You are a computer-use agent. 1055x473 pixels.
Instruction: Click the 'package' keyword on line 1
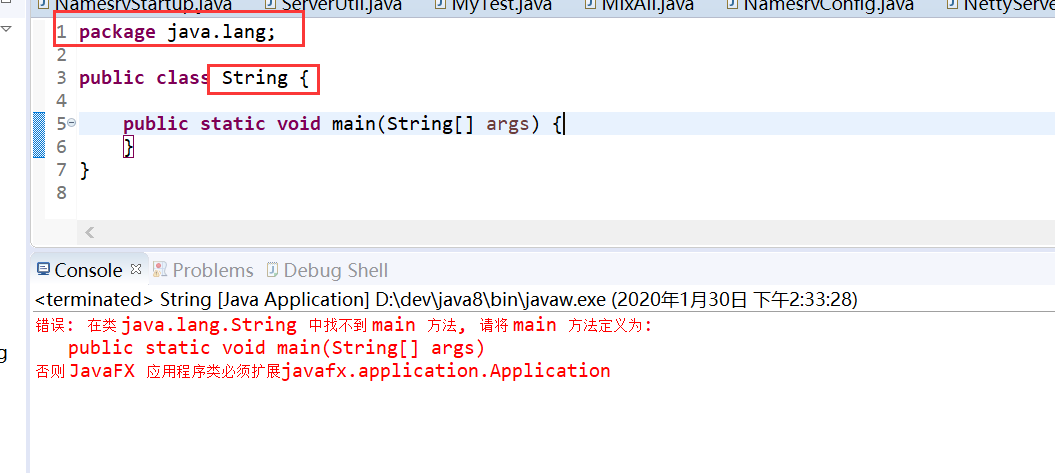coord(117,32)
